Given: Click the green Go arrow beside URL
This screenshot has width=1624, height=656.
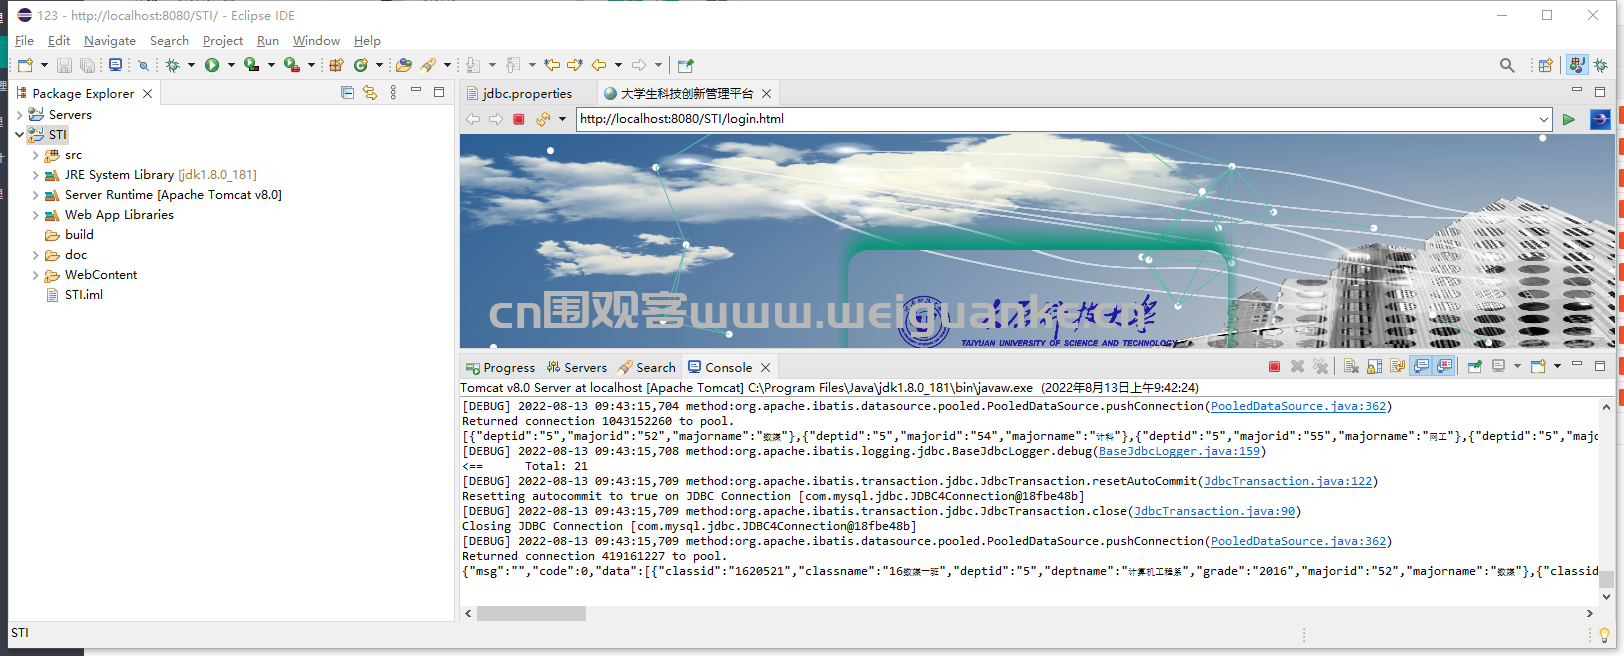Looking at the screenshot, I should point(1569,119).
